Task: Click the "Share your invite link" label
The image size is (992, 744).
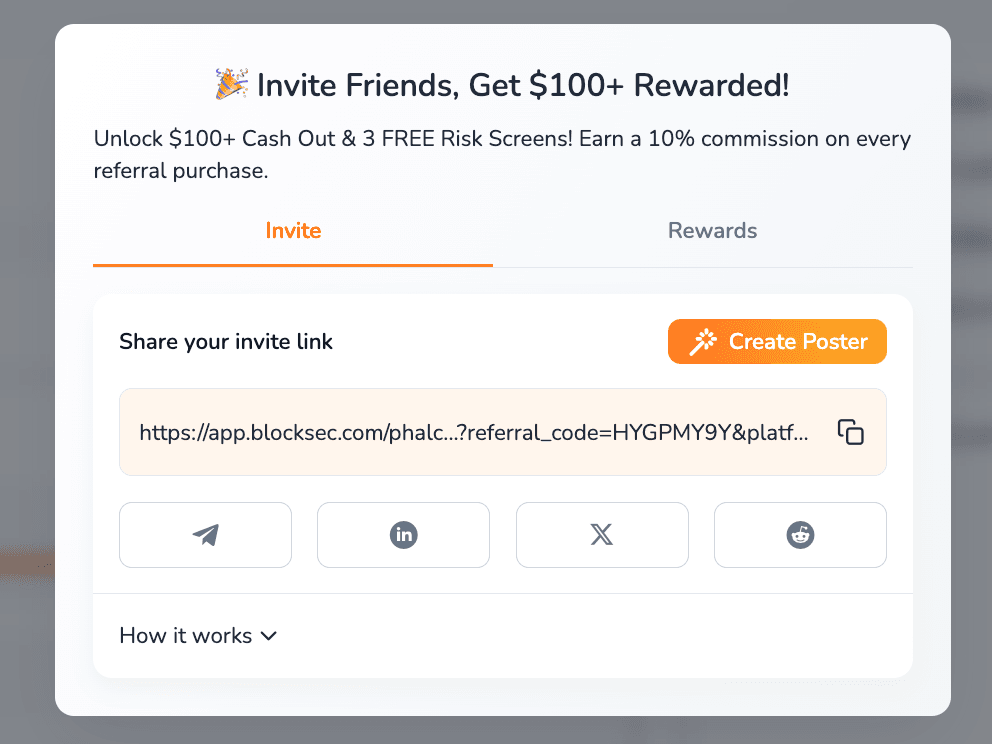Action: 226,342
